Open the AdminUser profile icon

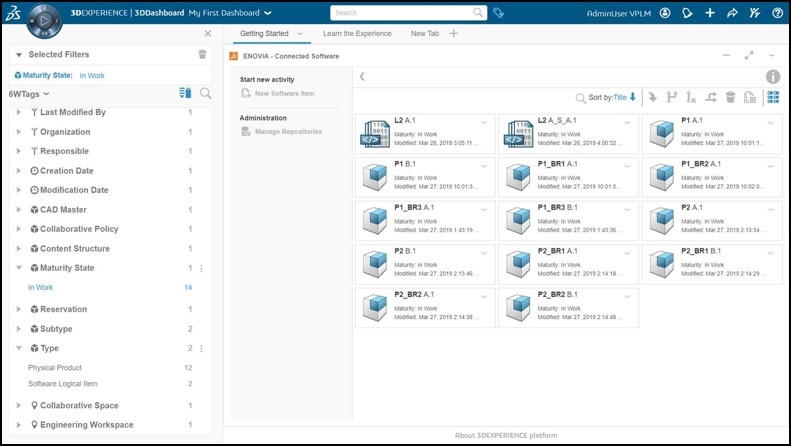point(665,13)
